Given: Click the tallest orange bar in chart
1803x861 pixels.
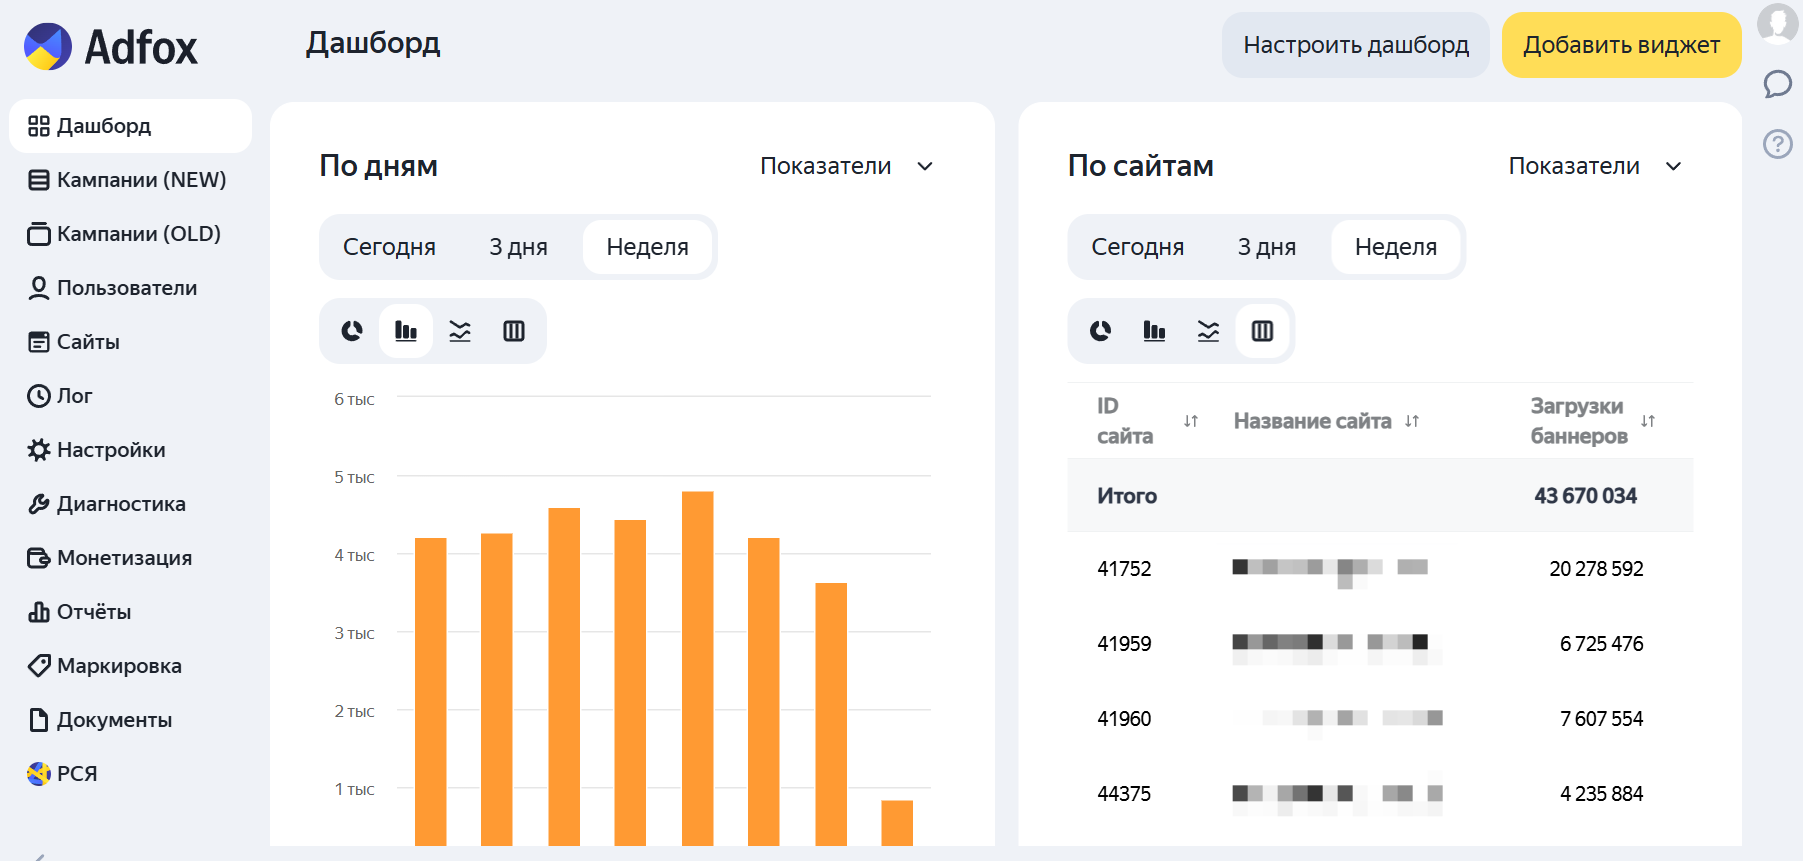Looking at the screenshot, I should 697,668.
